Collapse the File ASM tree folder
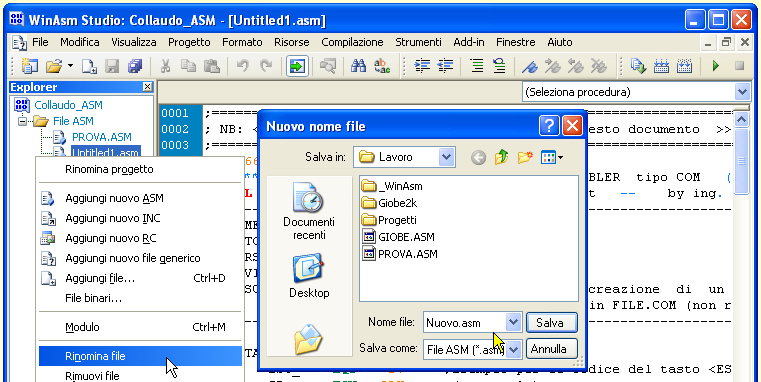761x382 pixels. click(22, 121)
